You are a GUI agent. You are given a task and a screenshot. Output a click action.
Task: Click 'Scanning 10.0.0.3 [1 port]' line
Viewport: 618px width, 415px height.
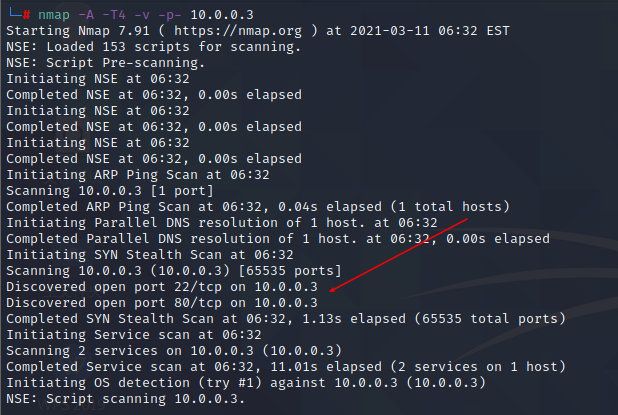coord(110,191)
